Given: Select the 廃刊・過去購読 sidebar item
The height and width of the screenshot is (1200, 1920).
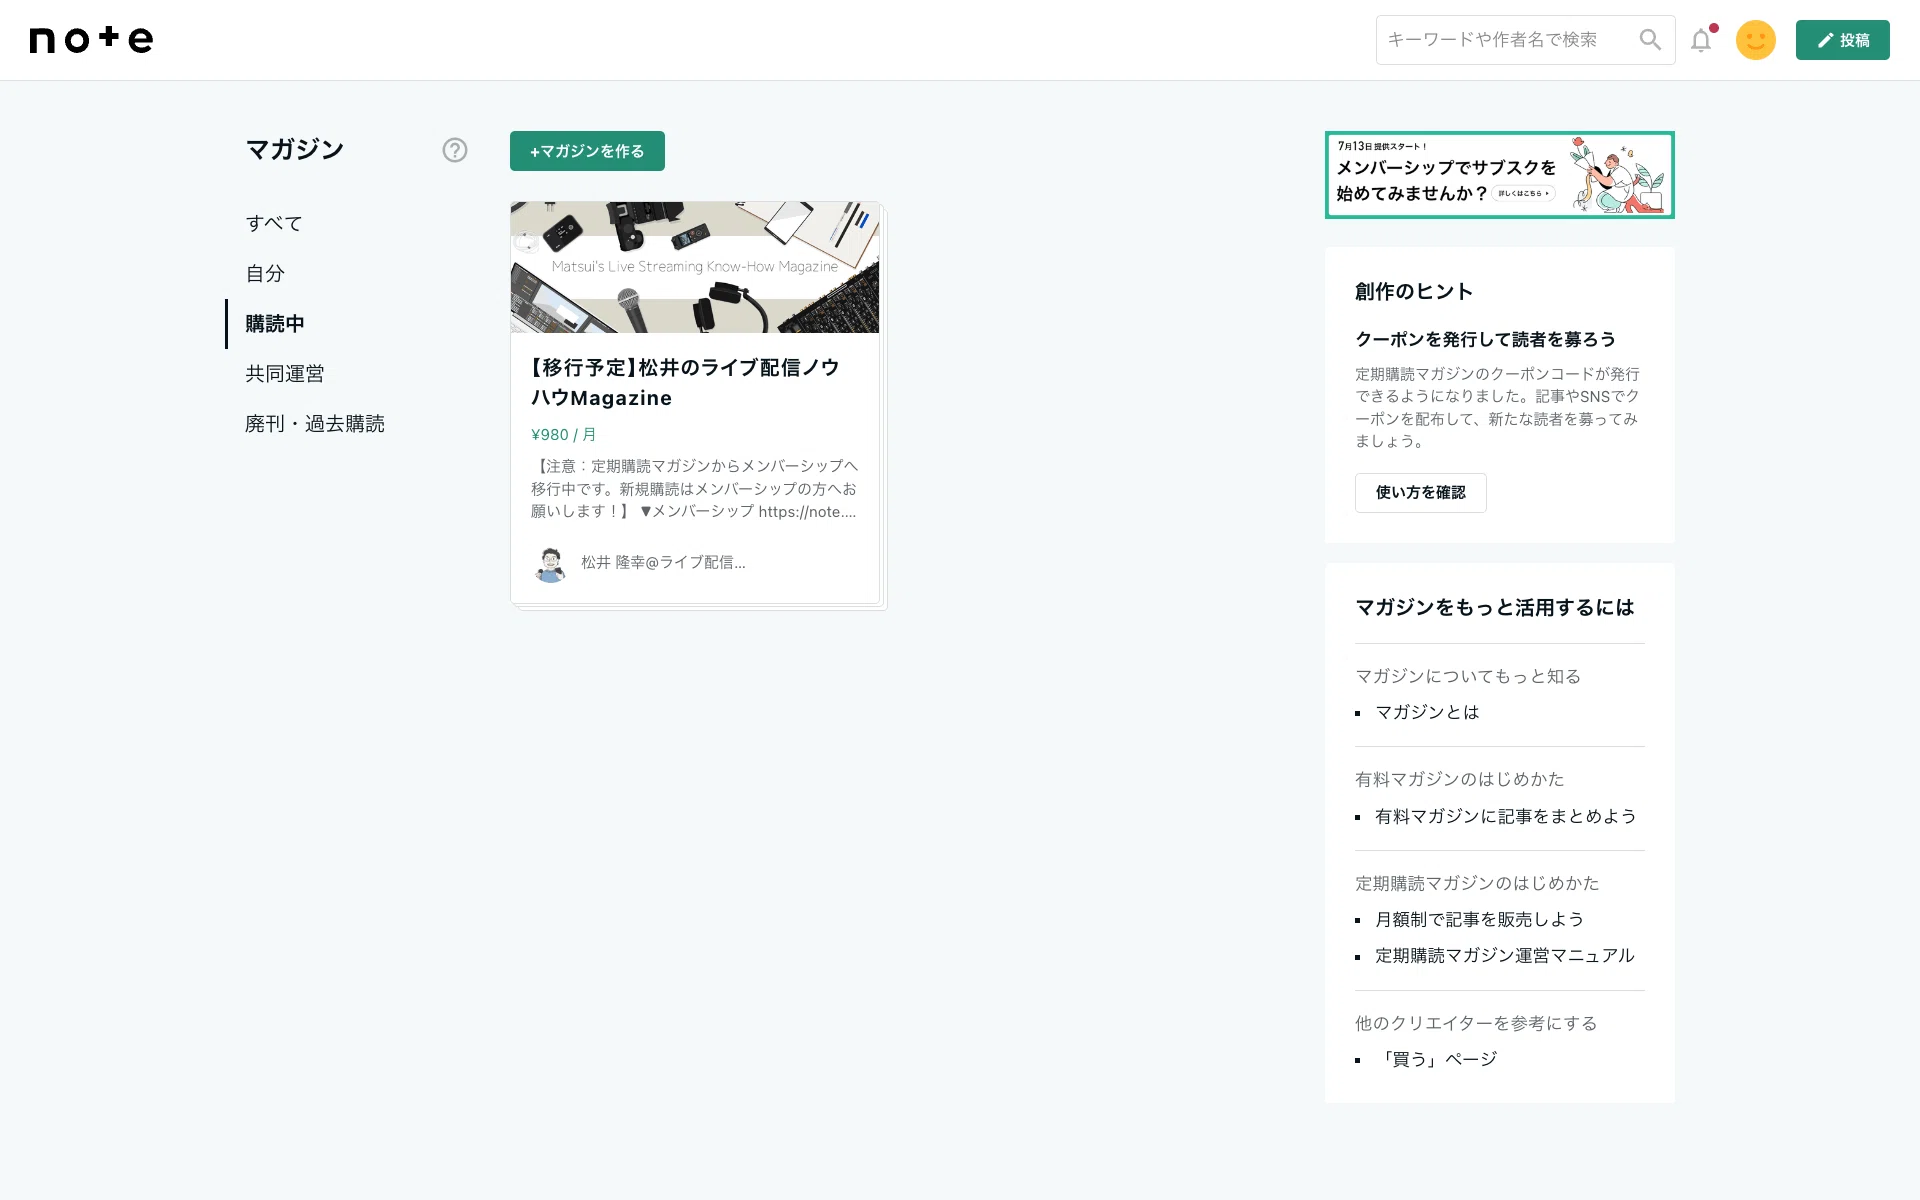Looking at the screenshot, I should (315, 424).
